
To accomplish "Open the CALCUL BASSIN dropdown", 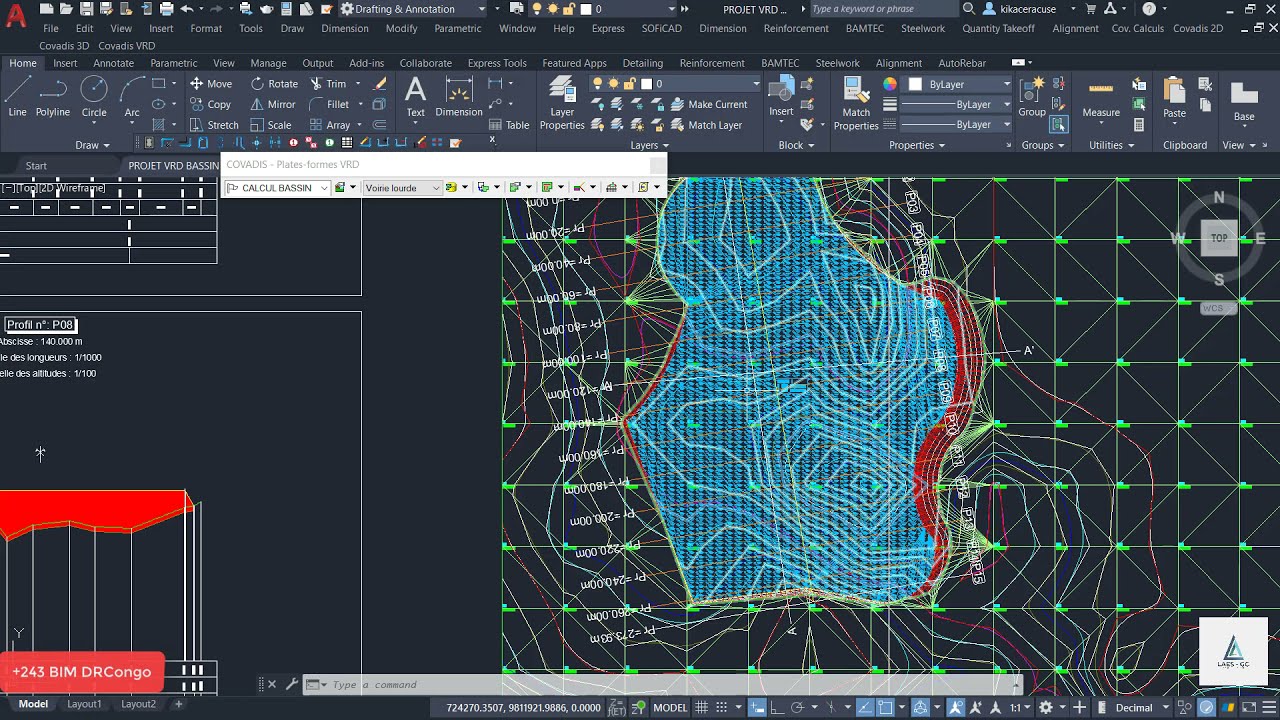I will tap(277, 188).
